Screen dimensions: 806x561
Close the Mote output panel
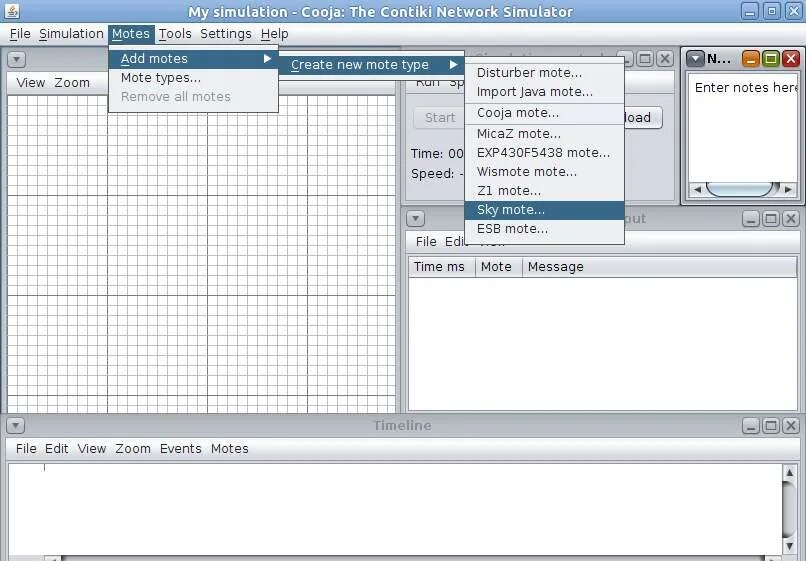(x=791, y=220)
